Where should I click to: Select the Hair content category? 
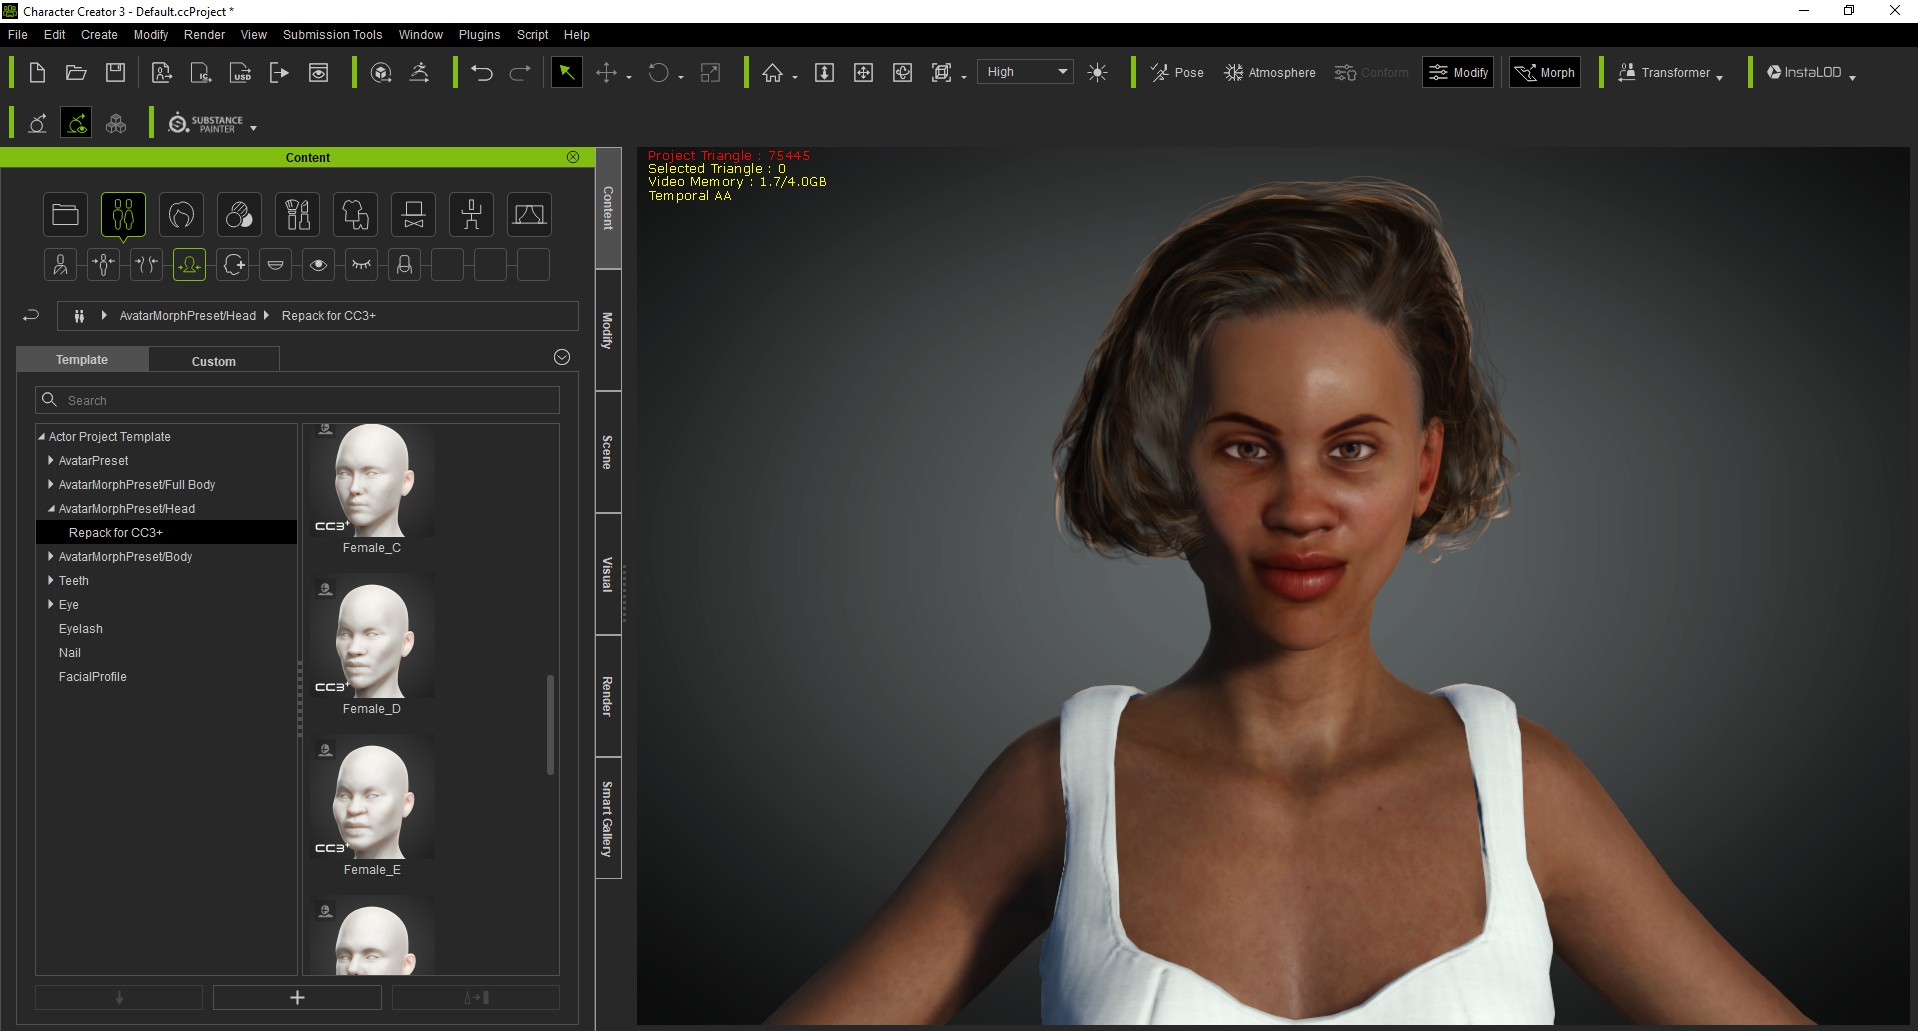[x=181, y=214]
